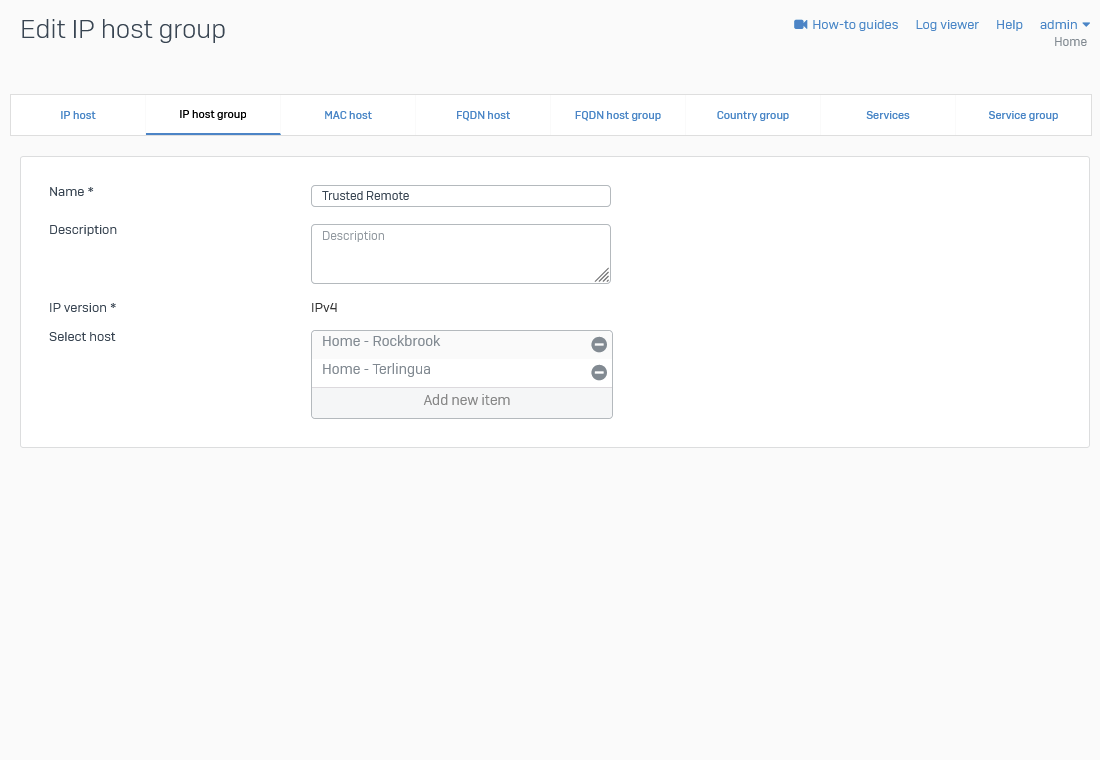The image size is (1100, 760).
Task: Go to the FQDN host tab
Action: pyautogui.click(x=483, y=115)
